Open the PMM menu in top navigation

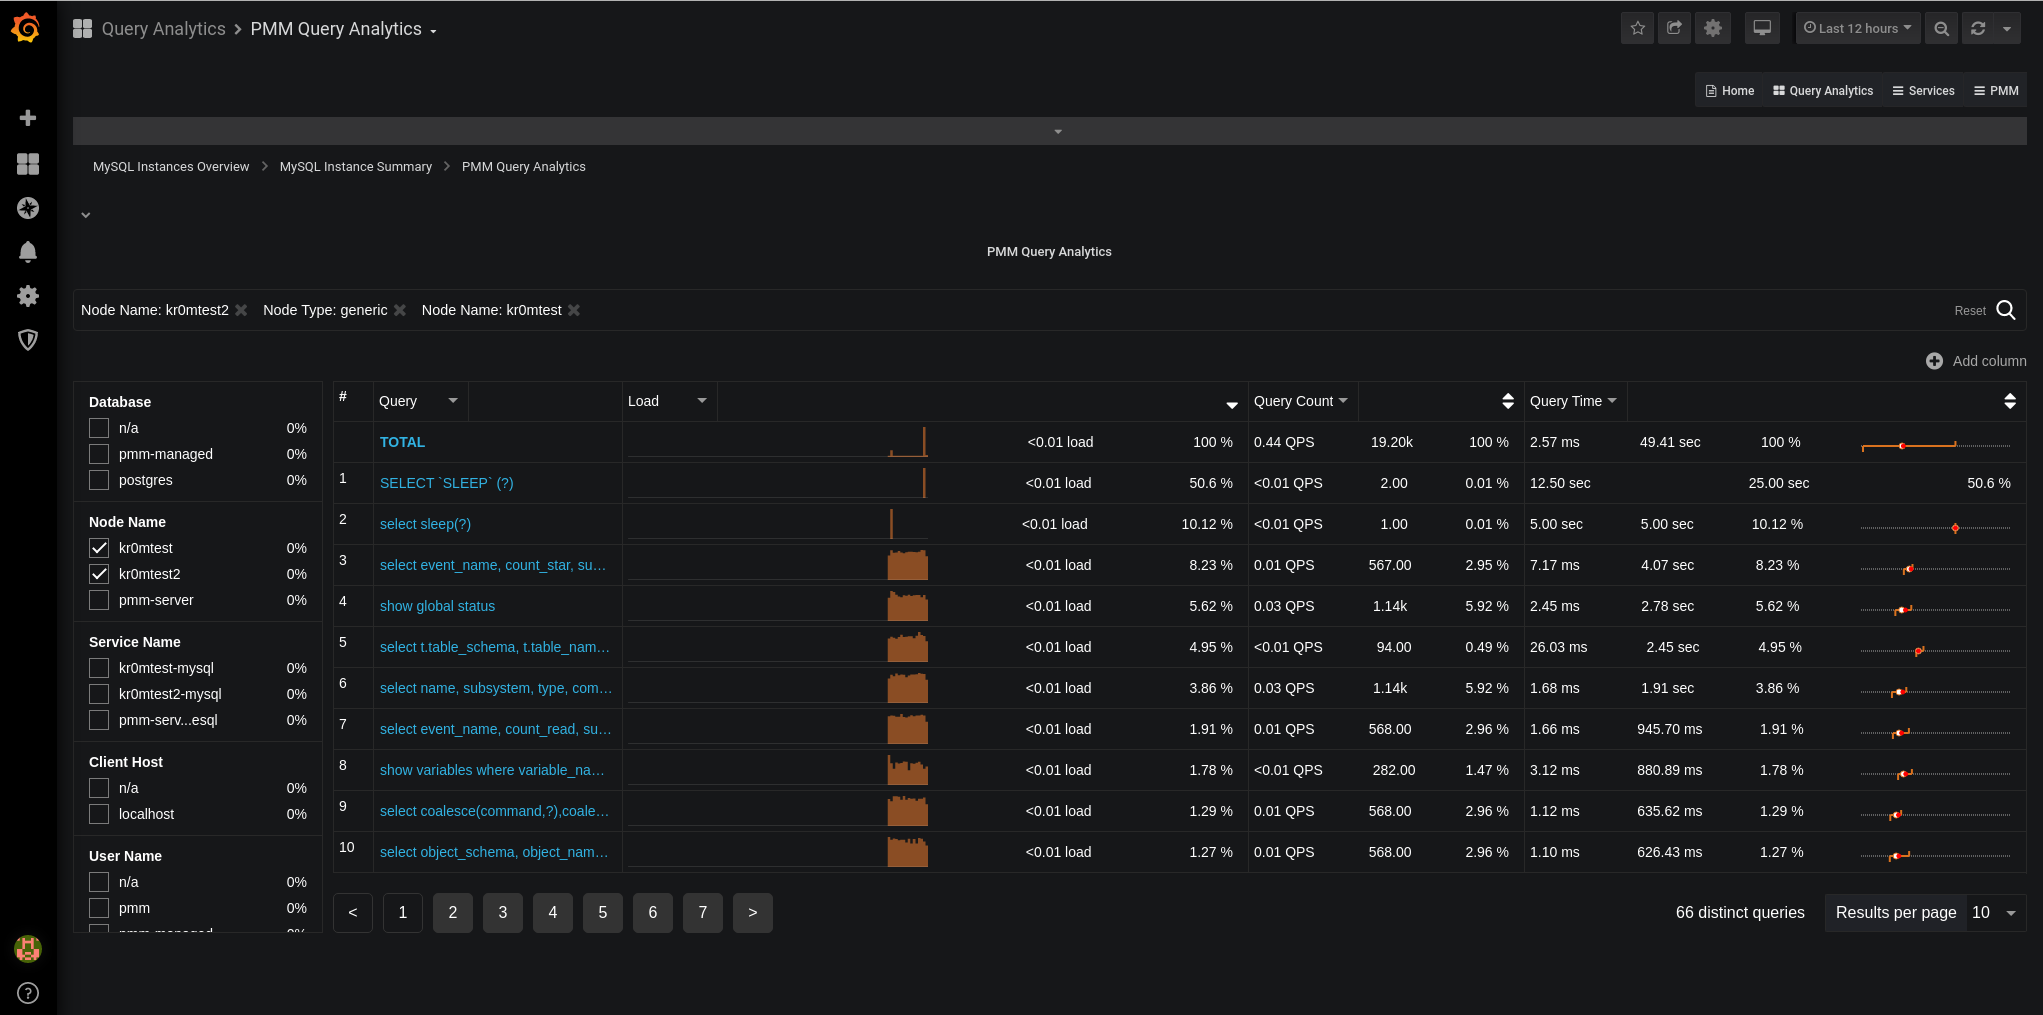click(1996, 91)
